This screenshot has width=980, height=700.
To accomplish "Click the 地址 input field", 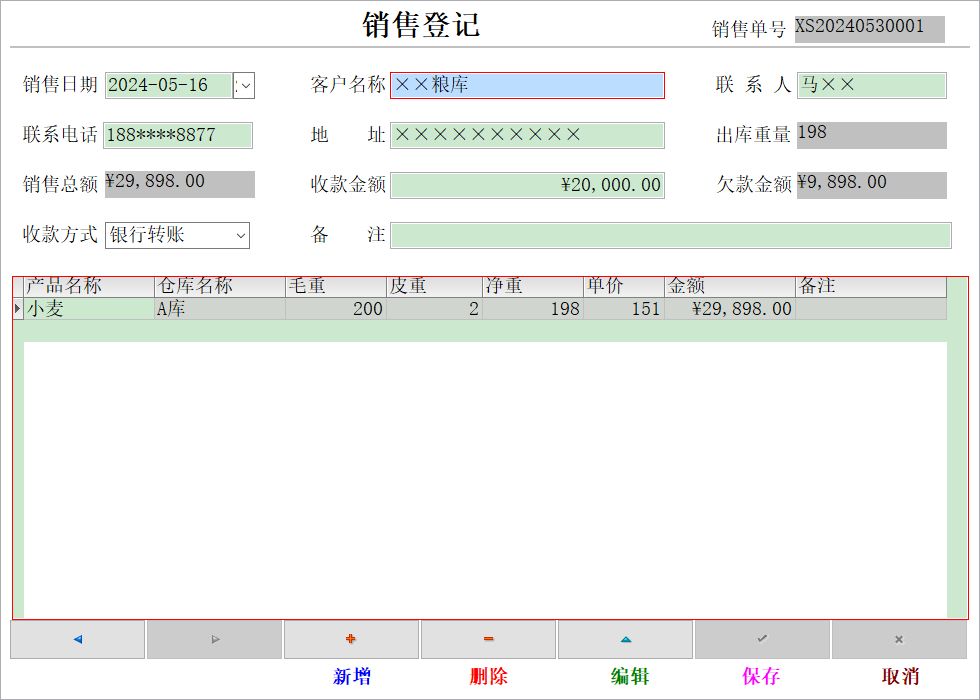I will coord(528,136).
